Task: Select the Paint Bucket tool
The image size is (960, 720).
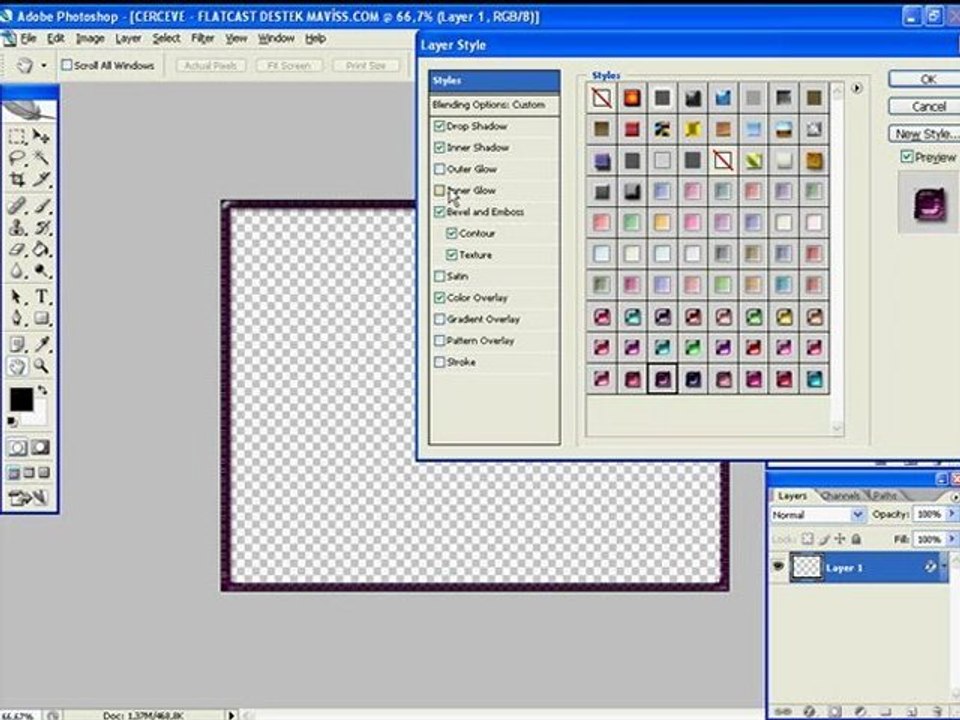Action: click(41, 249)
